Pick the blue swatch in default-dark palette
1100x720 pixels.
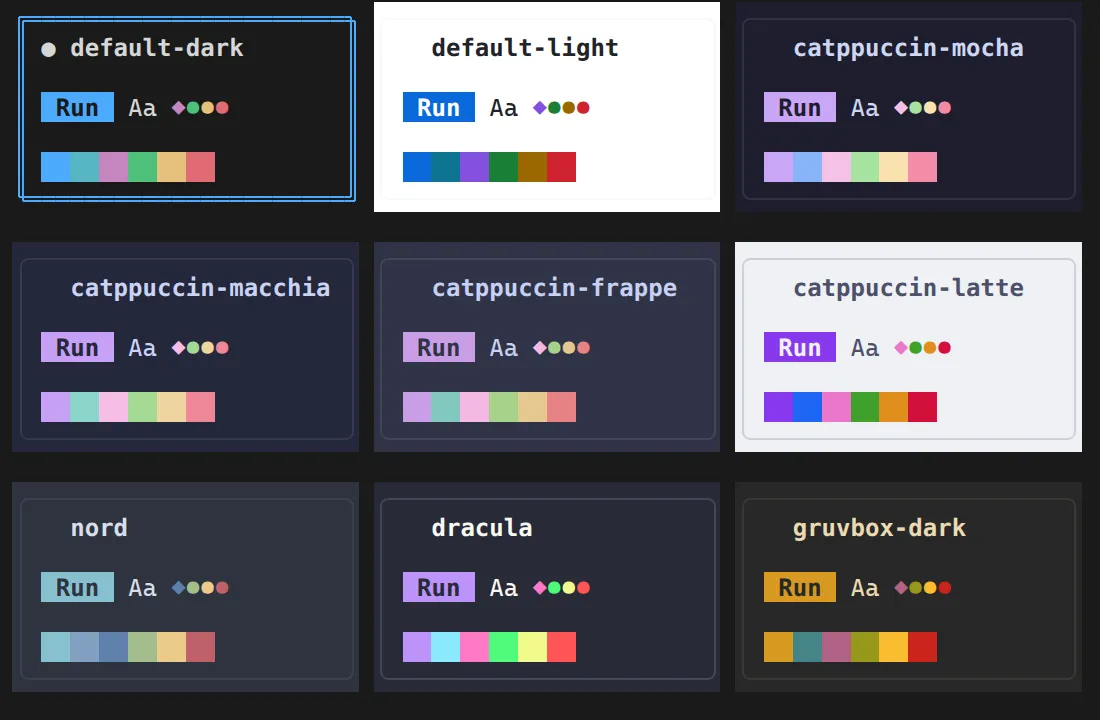click(x=55, y=167)
